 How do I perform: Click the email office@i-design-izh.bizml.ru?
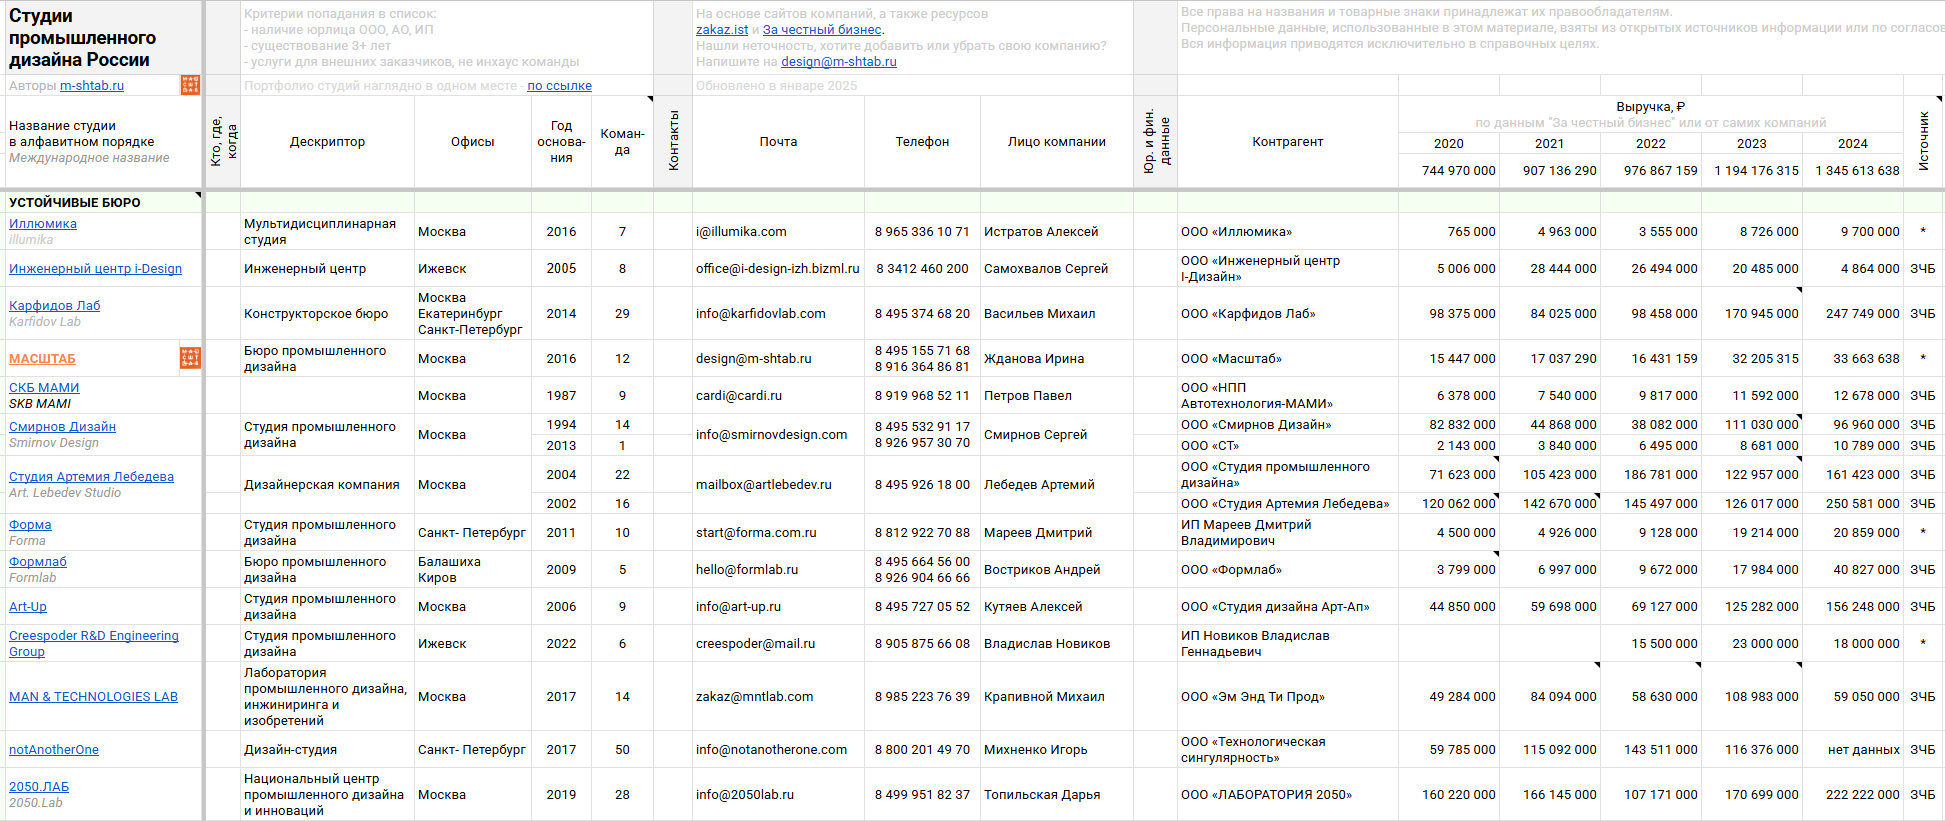[778, 269]
